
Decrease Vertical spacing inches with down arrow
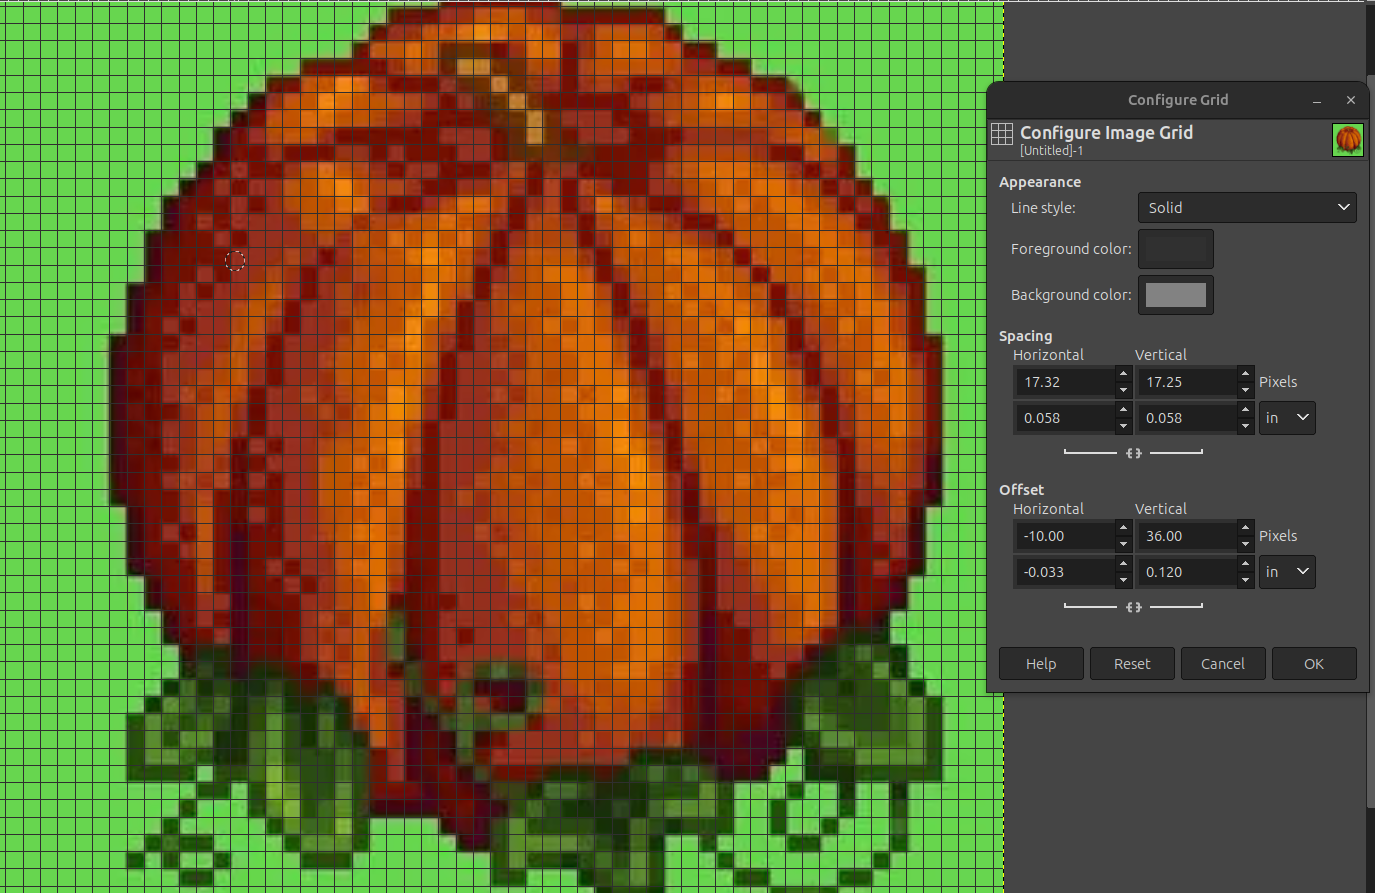click(1245, 426)
